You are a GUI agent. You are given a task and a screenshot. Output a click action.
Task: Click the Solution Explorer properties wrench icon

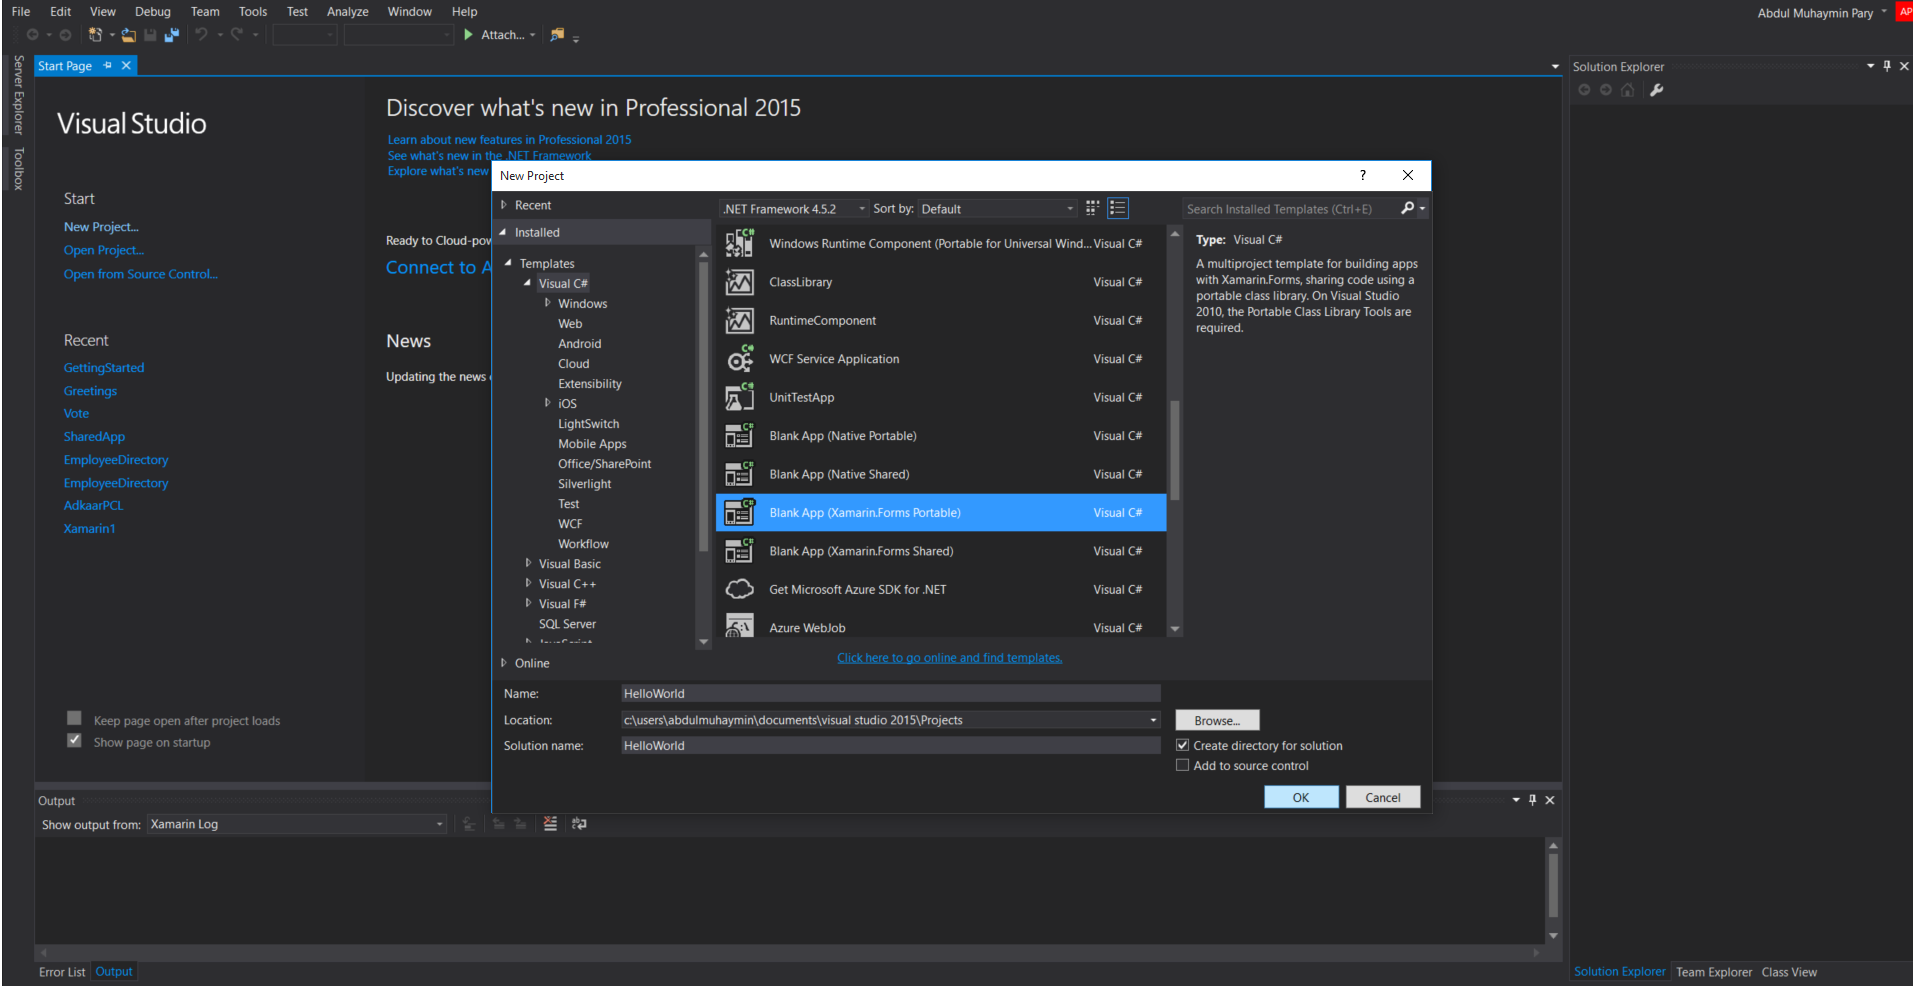pyautogui.click(x=1656, y=90)
